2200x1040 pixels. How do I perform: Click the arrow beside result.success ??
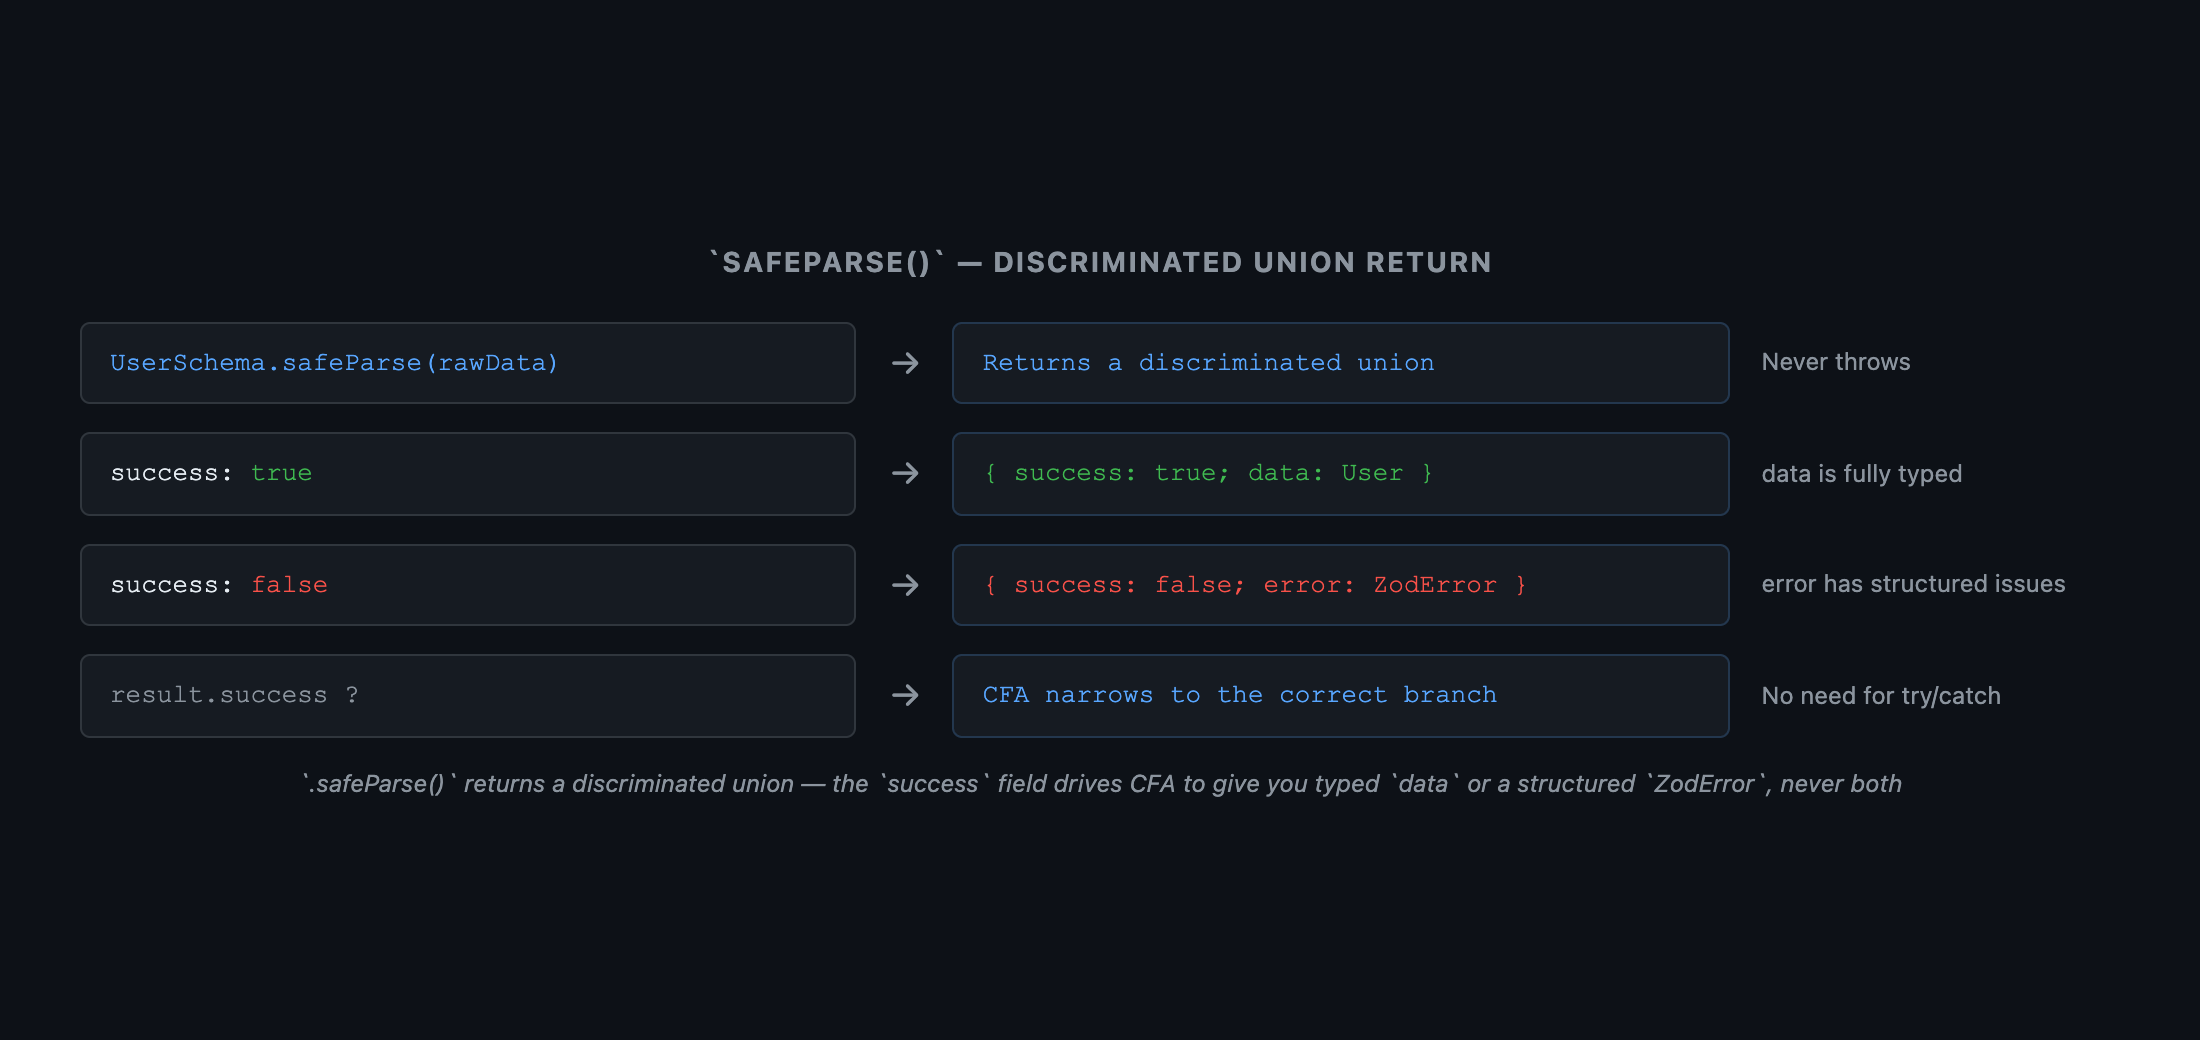coord(905,695)
